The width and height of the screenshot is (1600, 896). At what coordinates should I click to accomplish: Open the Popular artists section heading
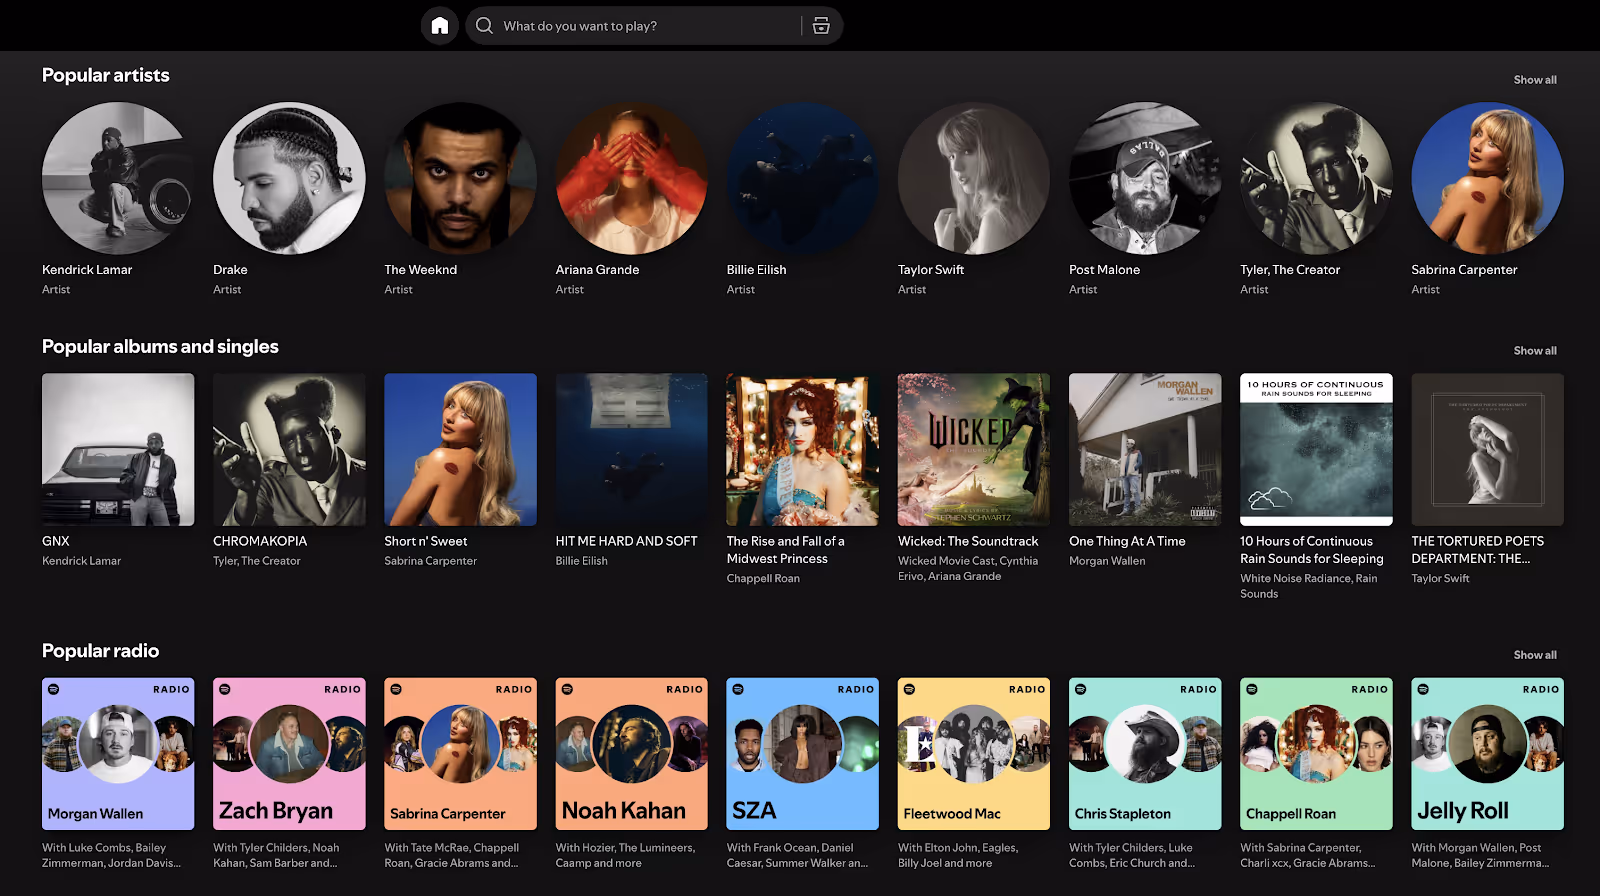click(x=106, y=75)
